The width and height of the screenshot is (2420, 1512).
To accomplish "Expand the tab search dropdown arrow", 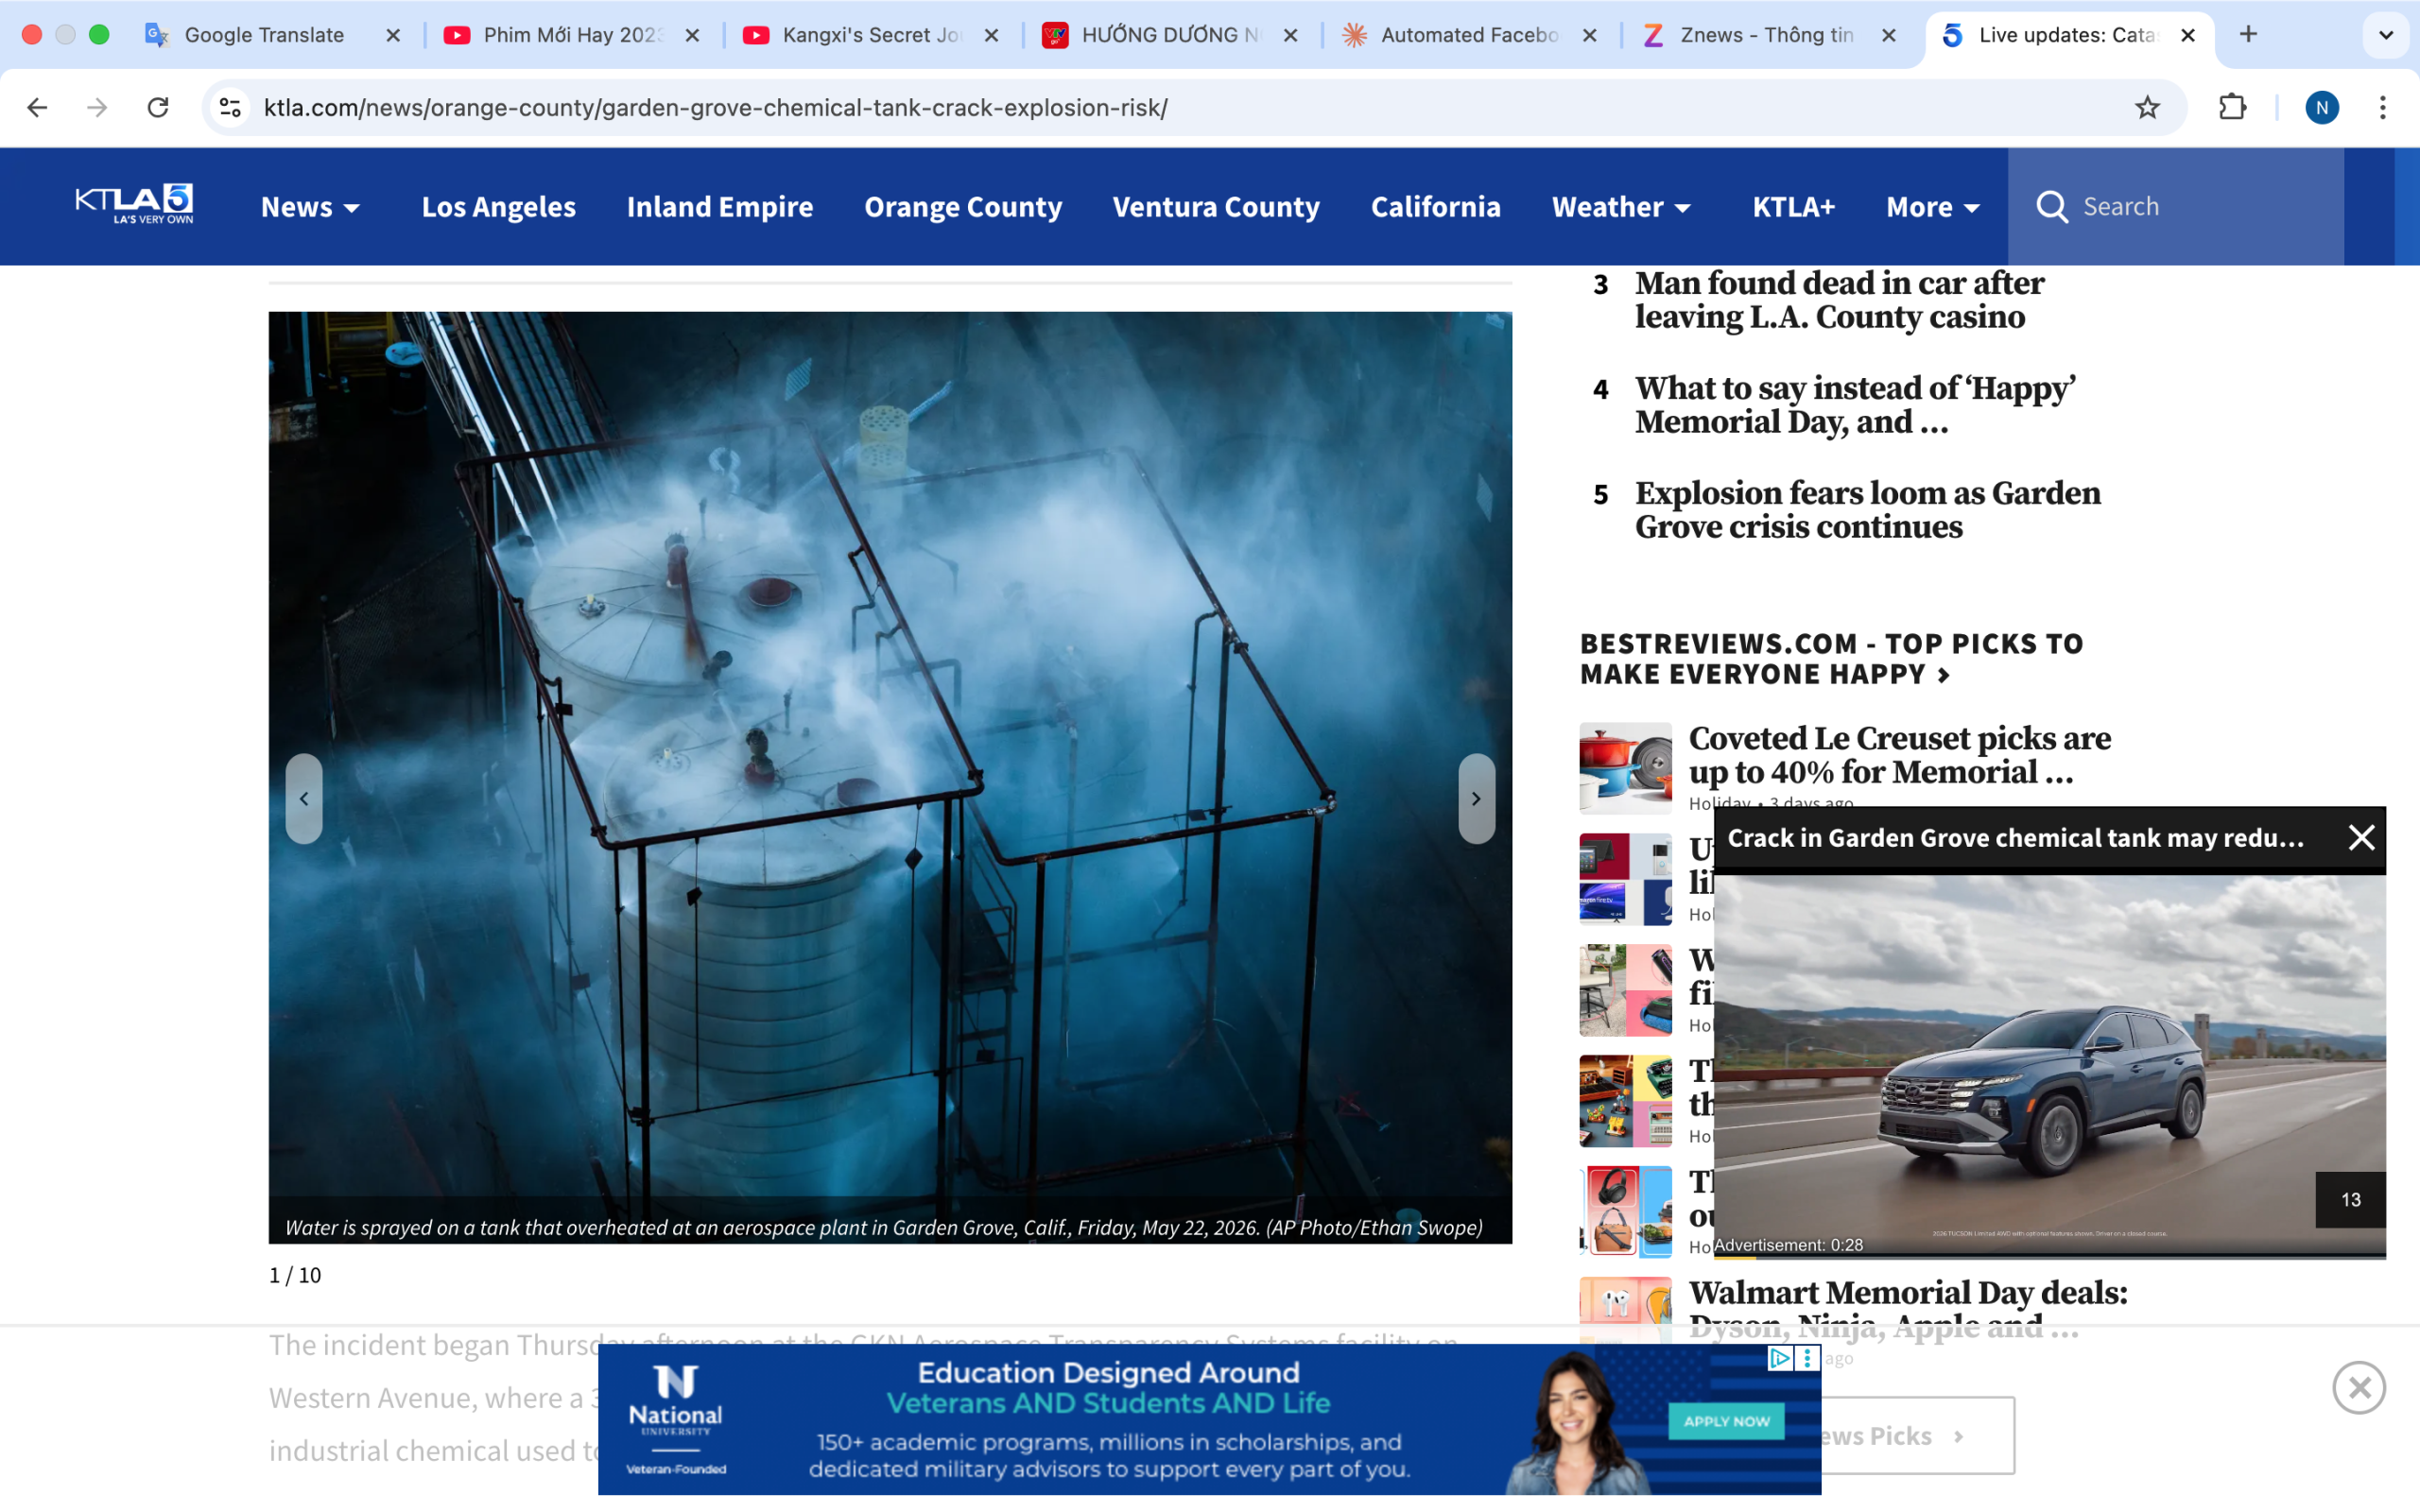I will tap(2386, 35).
